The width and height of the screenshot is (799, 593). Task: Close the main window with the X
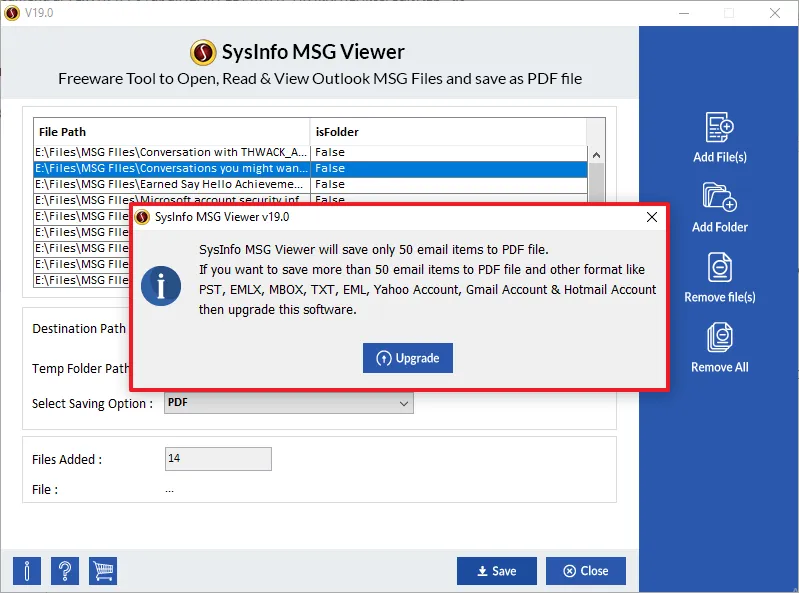point(775,13)
